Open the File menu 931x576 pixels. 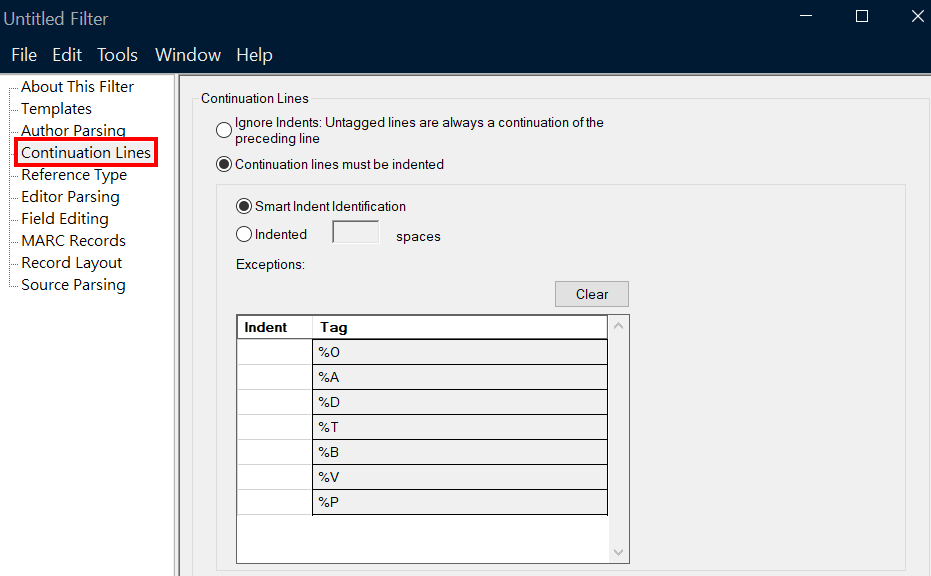(x=24, y=55)
